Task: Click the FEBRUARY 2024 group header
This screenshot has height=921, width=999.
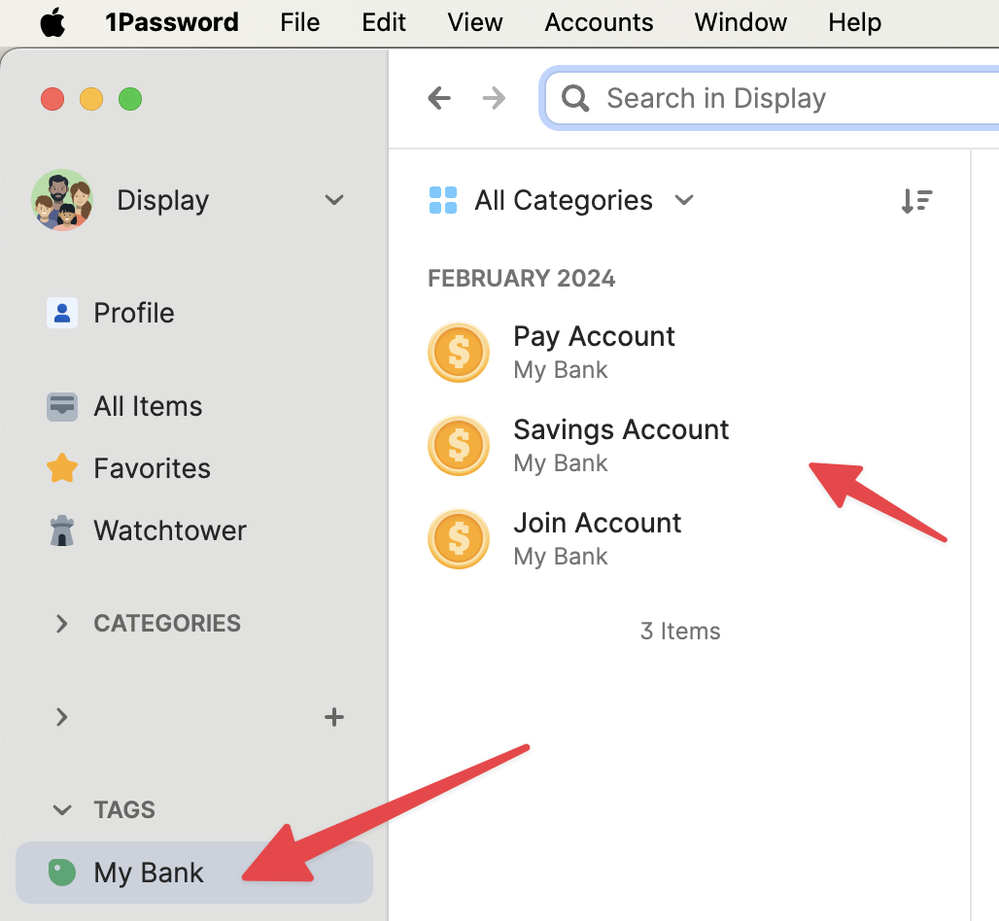Action: (x=521, y=278)
